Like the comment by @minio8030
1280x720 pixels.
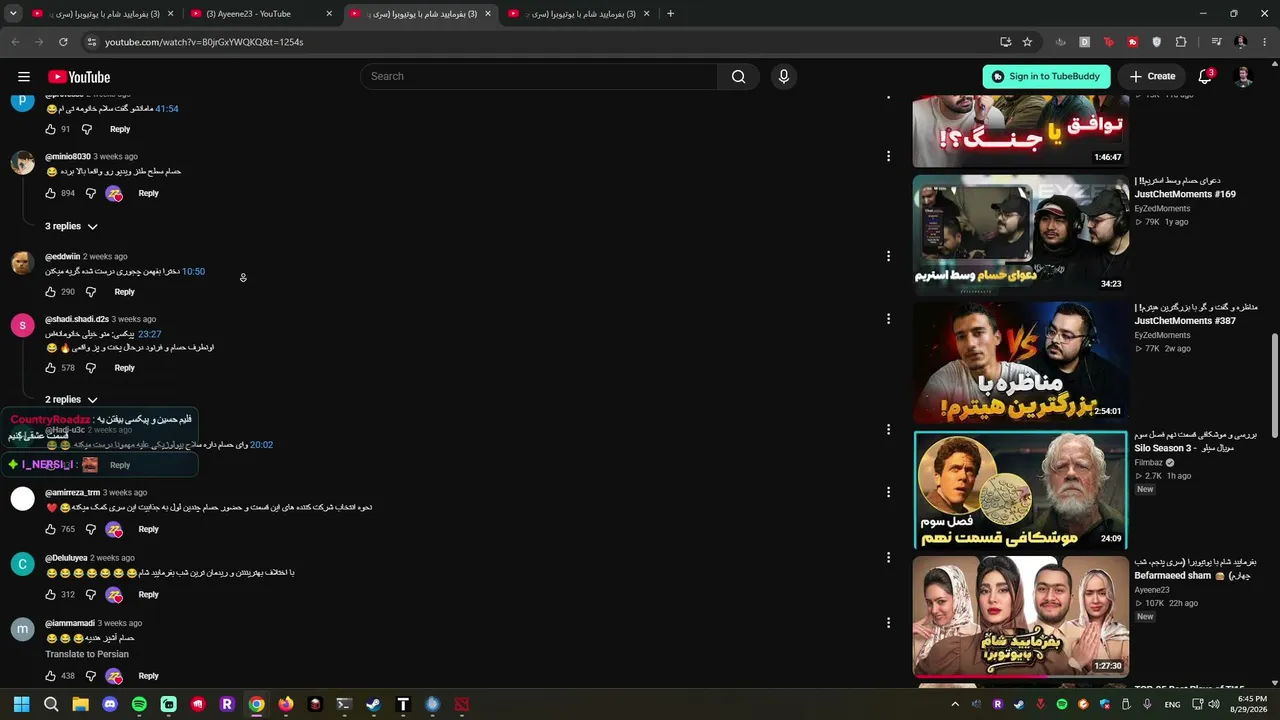[x=51, y=193]
